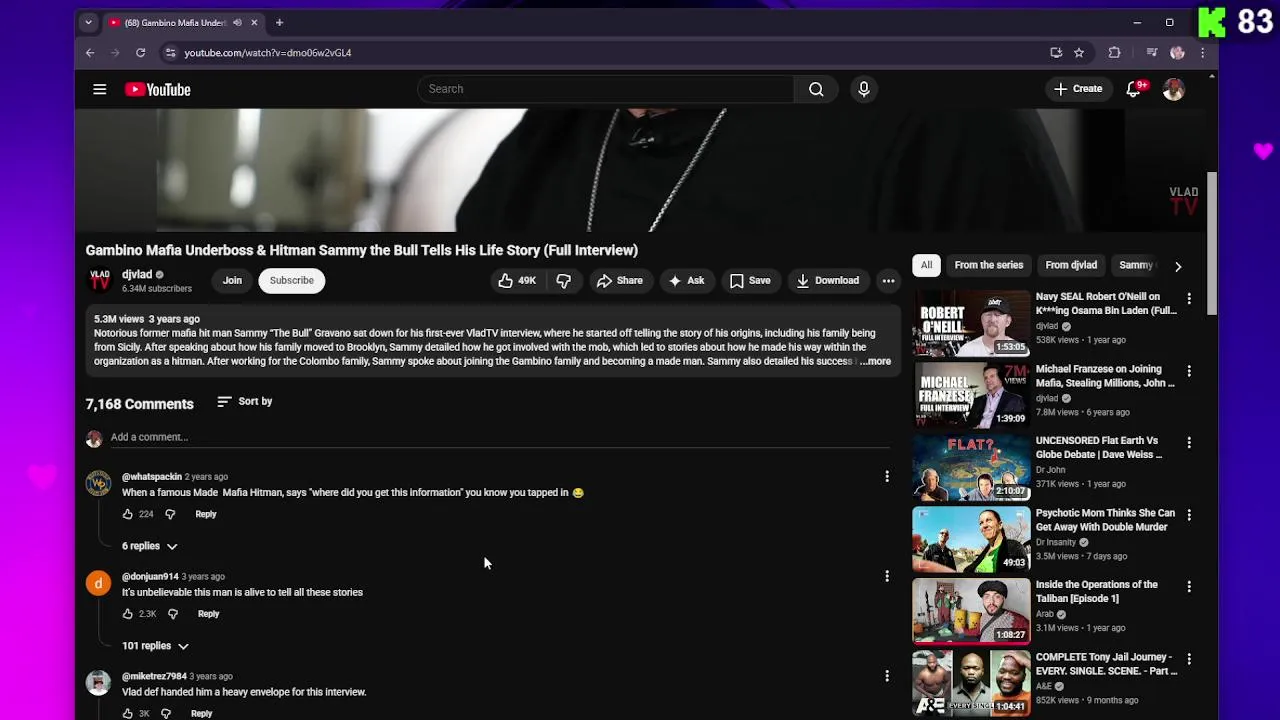
Task: Open options menu for @whatspackin comment
Action: click(887, 477)
